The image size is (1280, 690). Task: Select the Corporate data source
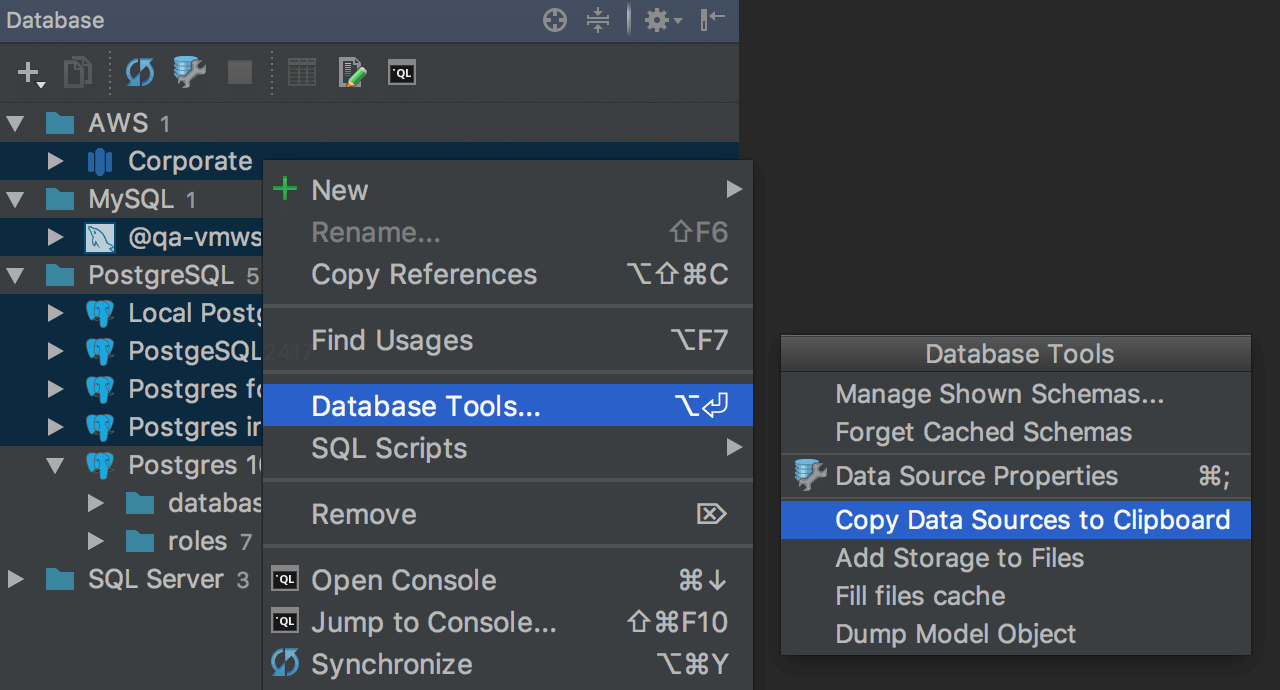click(x=190, y=161)
